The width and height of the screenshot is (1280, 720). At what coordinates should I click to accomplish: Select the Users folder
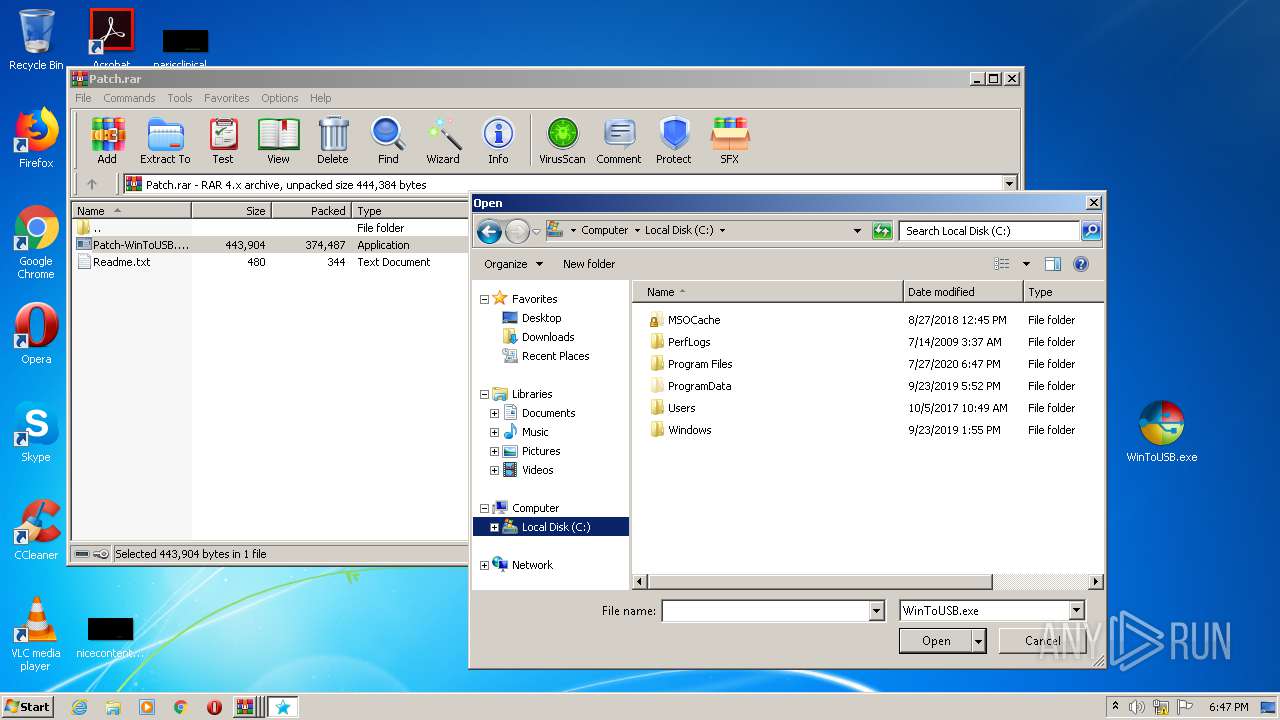point(681,408)
